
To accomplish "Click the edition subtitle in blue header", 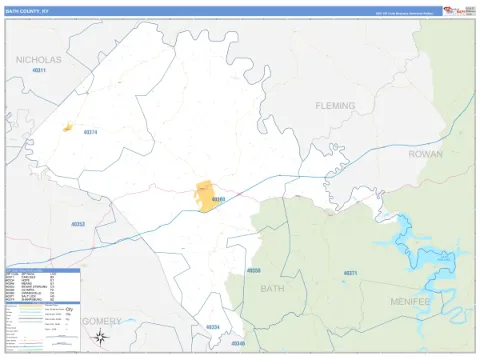I will pyautogui.click(x=404, y=14).
